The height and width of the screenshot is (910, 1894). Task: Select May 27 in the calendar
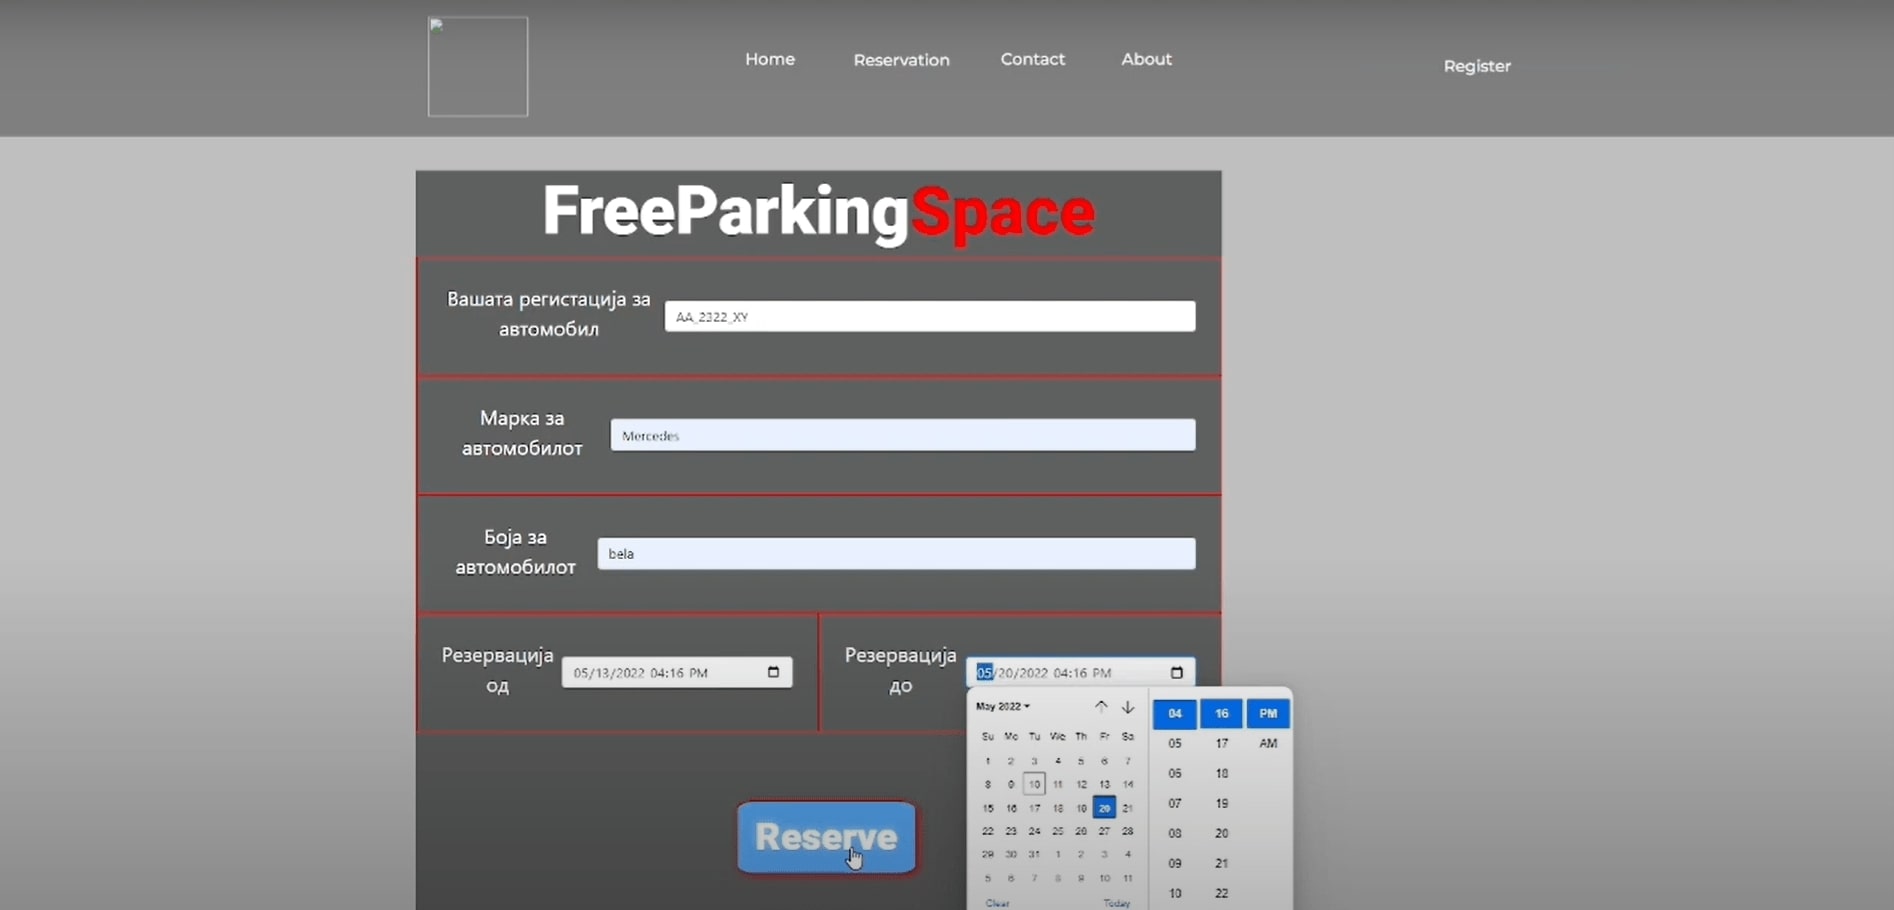coord(1104,831)
